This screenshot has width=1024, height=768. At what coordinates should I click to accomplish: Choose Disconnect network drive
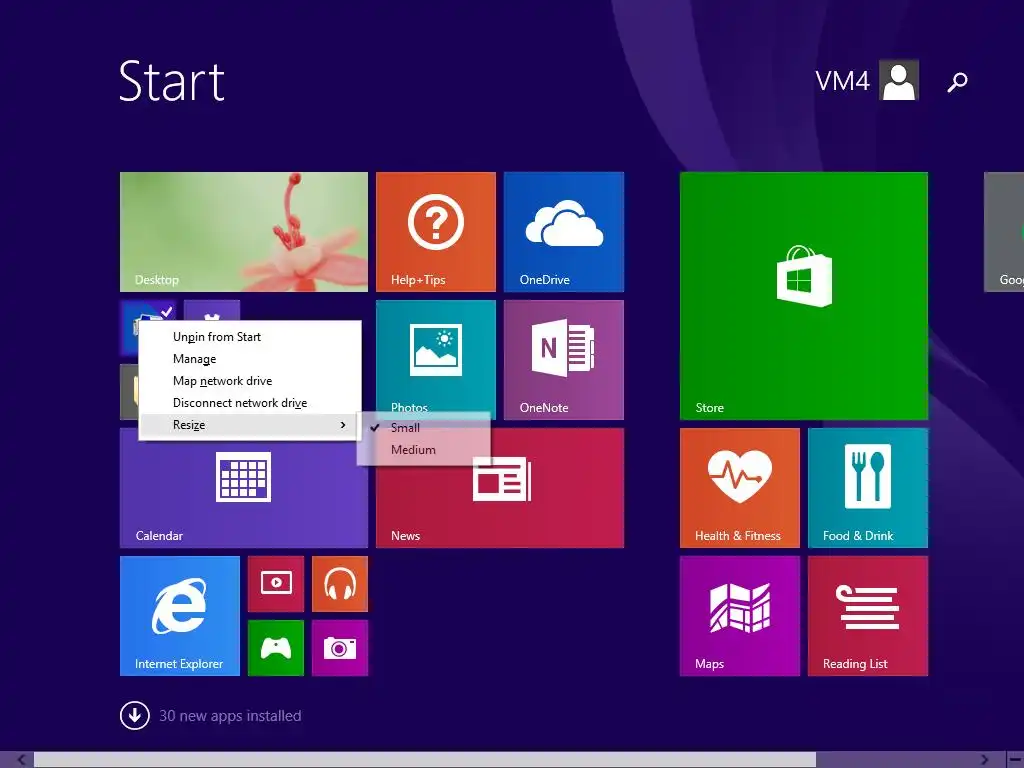249,403
